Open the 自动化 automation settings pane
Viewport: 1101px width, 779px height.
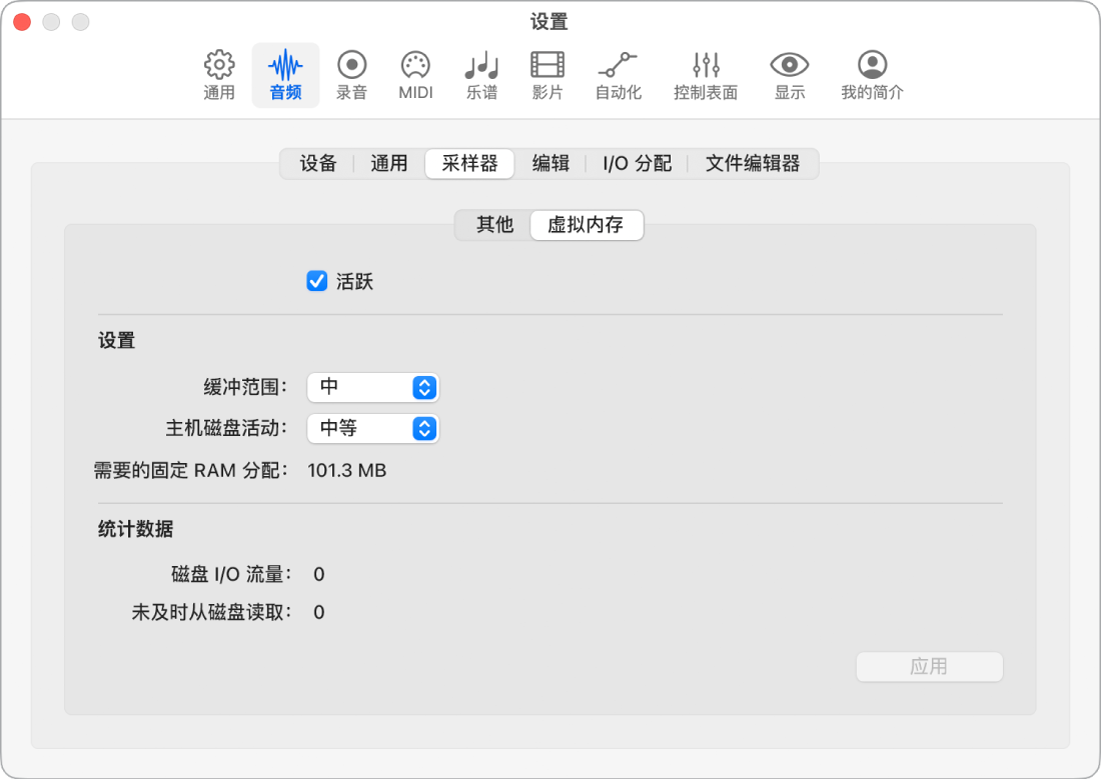[618, 75]
